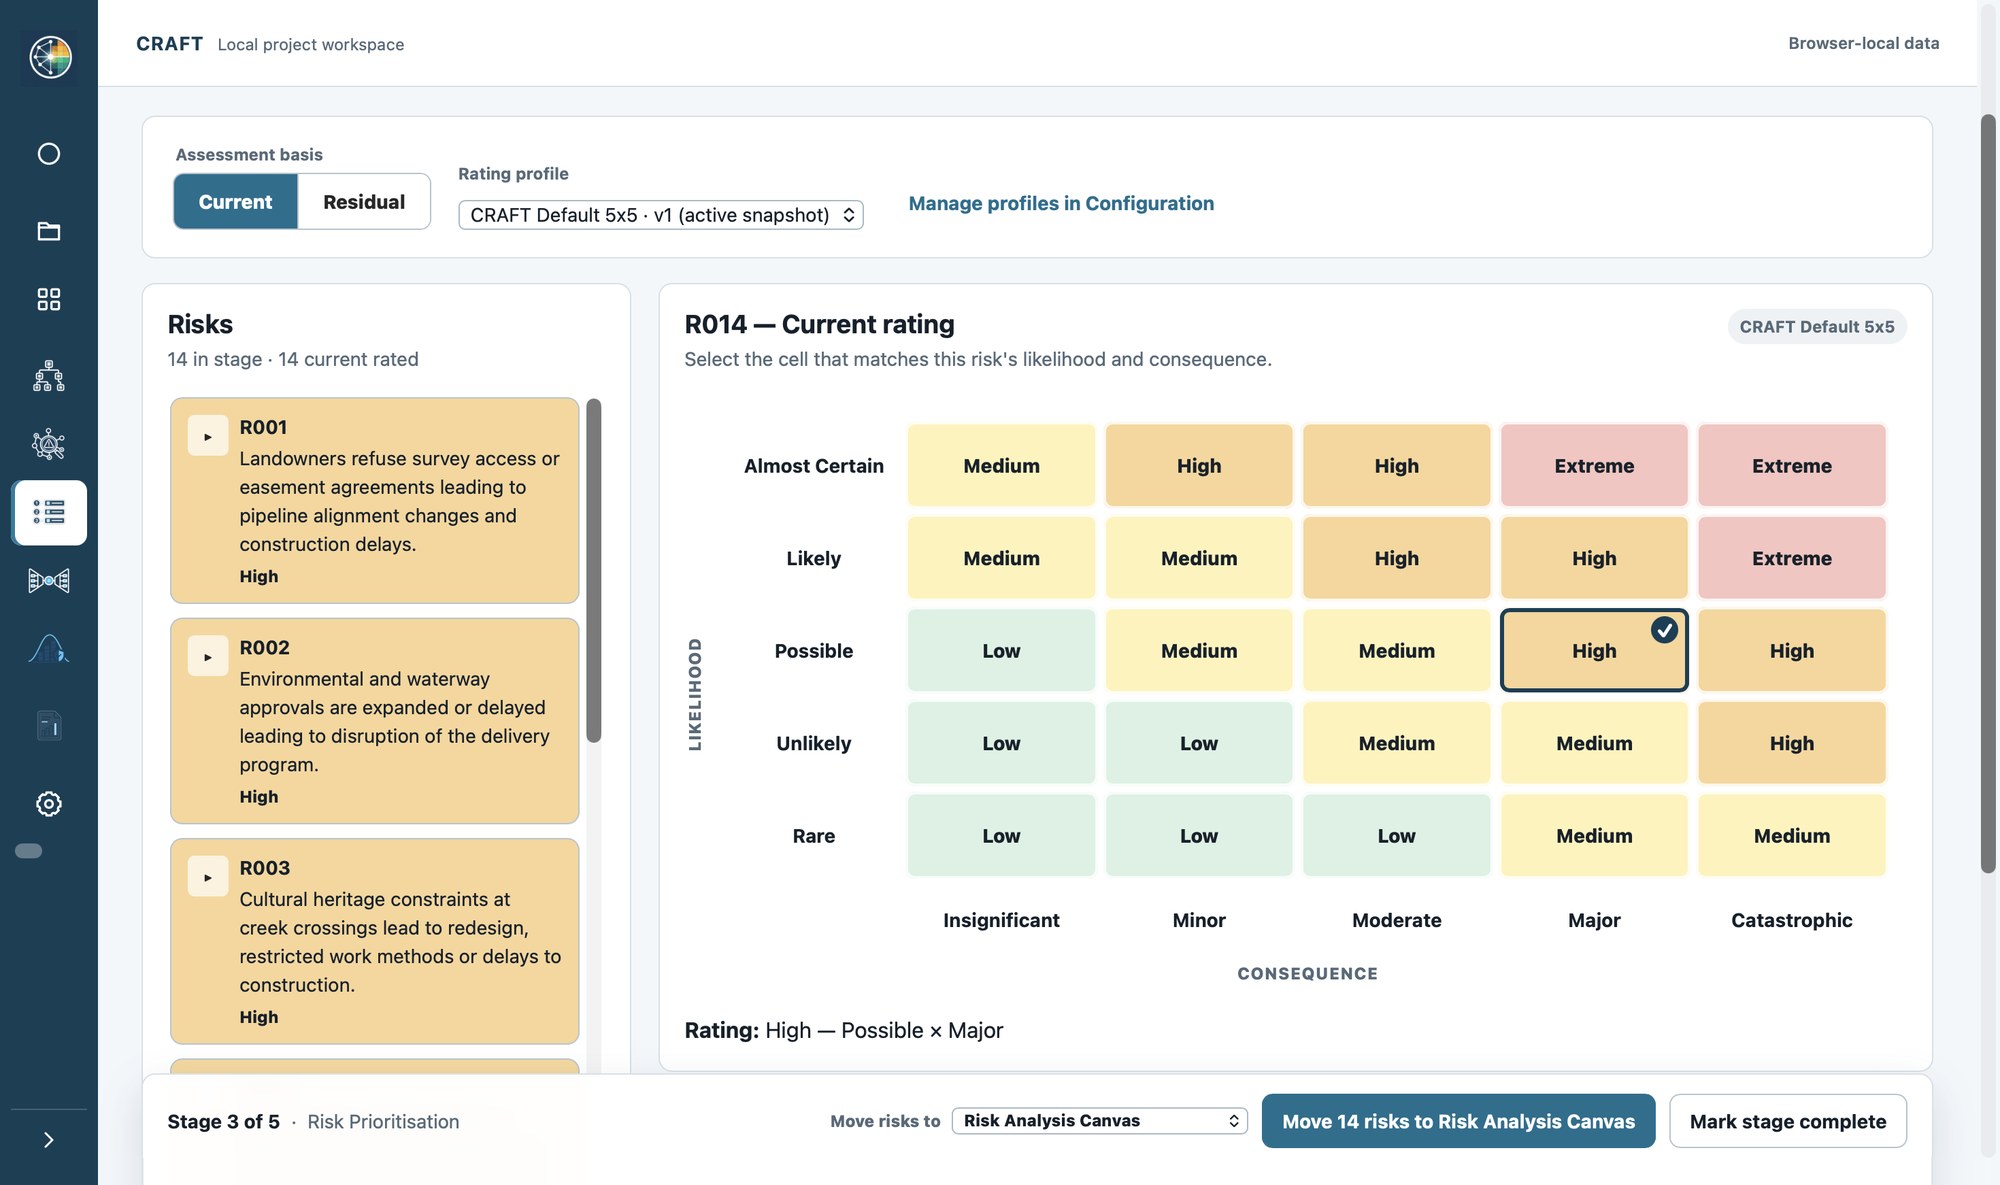The width and height of the screenshot is (2000, 1185).
Task: Toggle the small pill switch in sidebar
Action: tap(29, 851)
